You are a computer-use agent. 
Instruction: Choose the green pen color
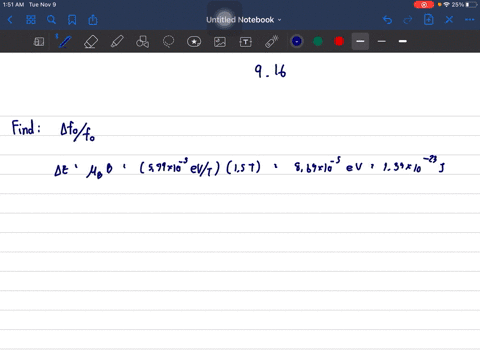(318, 41)
